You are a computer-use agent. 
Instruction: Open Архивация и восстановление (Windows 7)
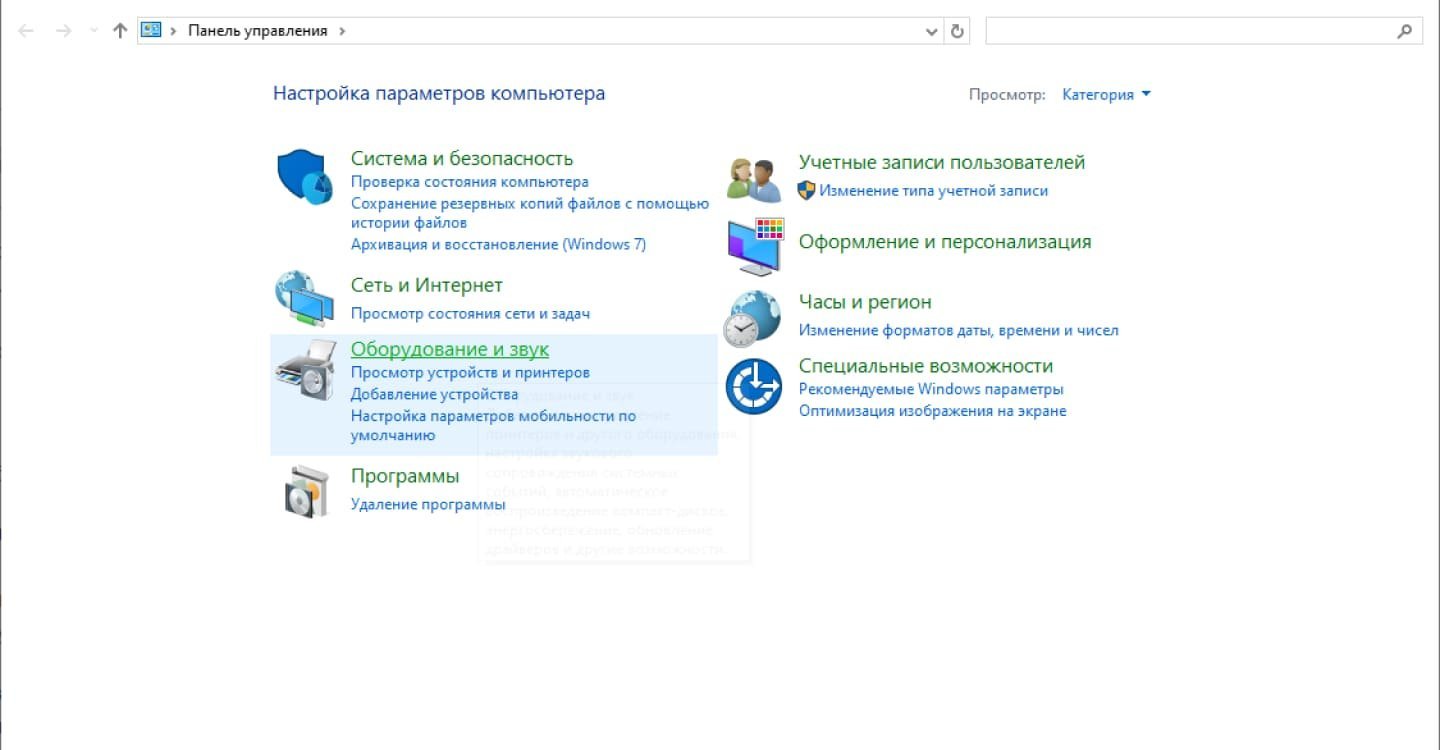[498, 244]
